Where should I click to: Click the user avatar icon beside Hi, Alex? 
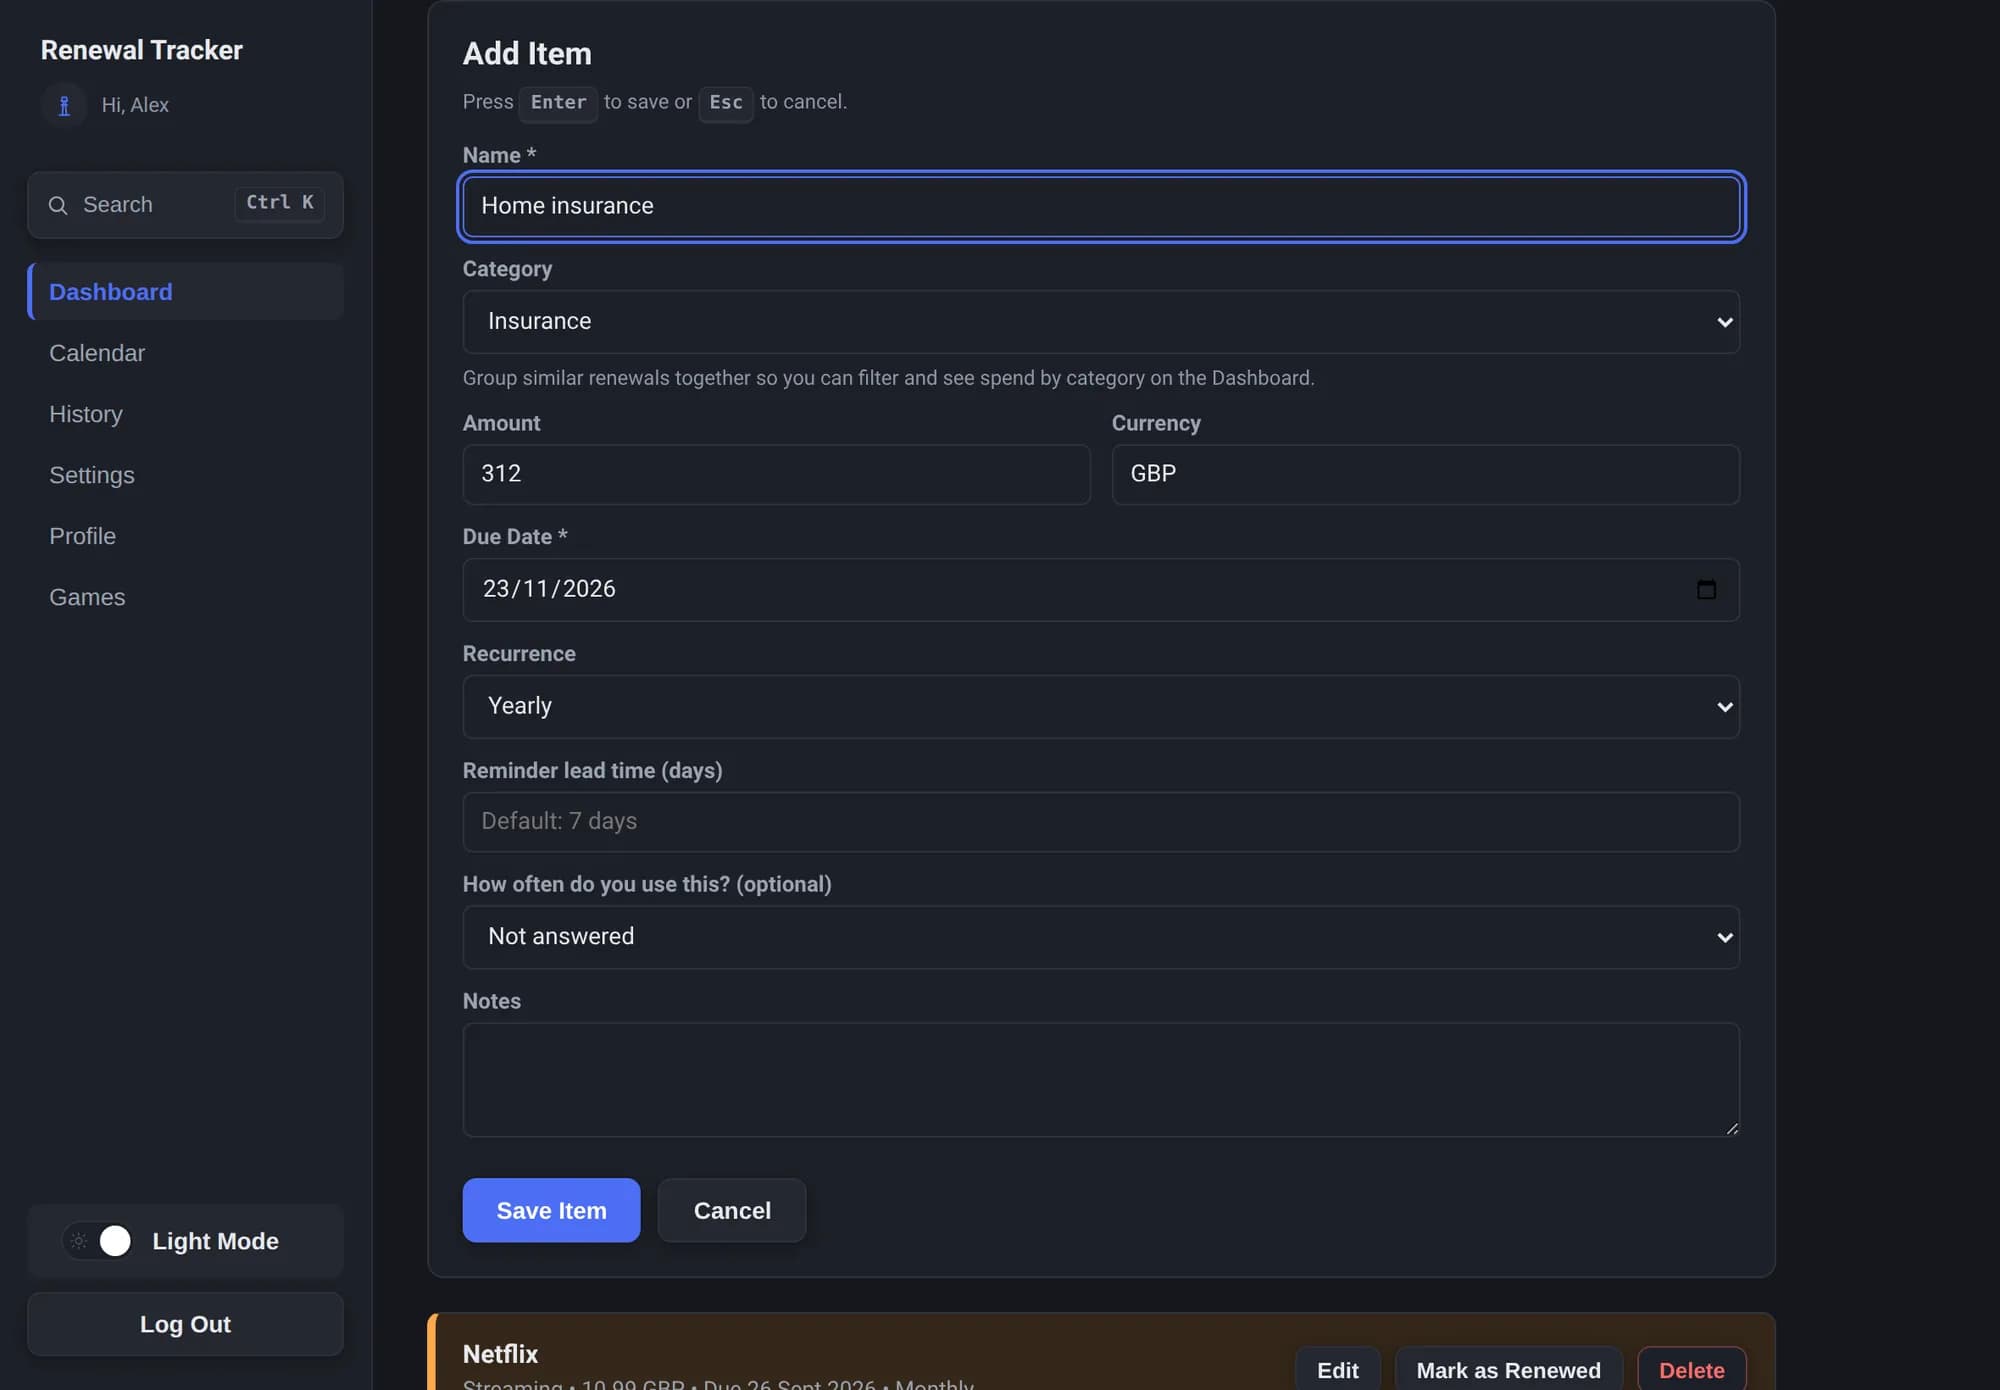64,105
